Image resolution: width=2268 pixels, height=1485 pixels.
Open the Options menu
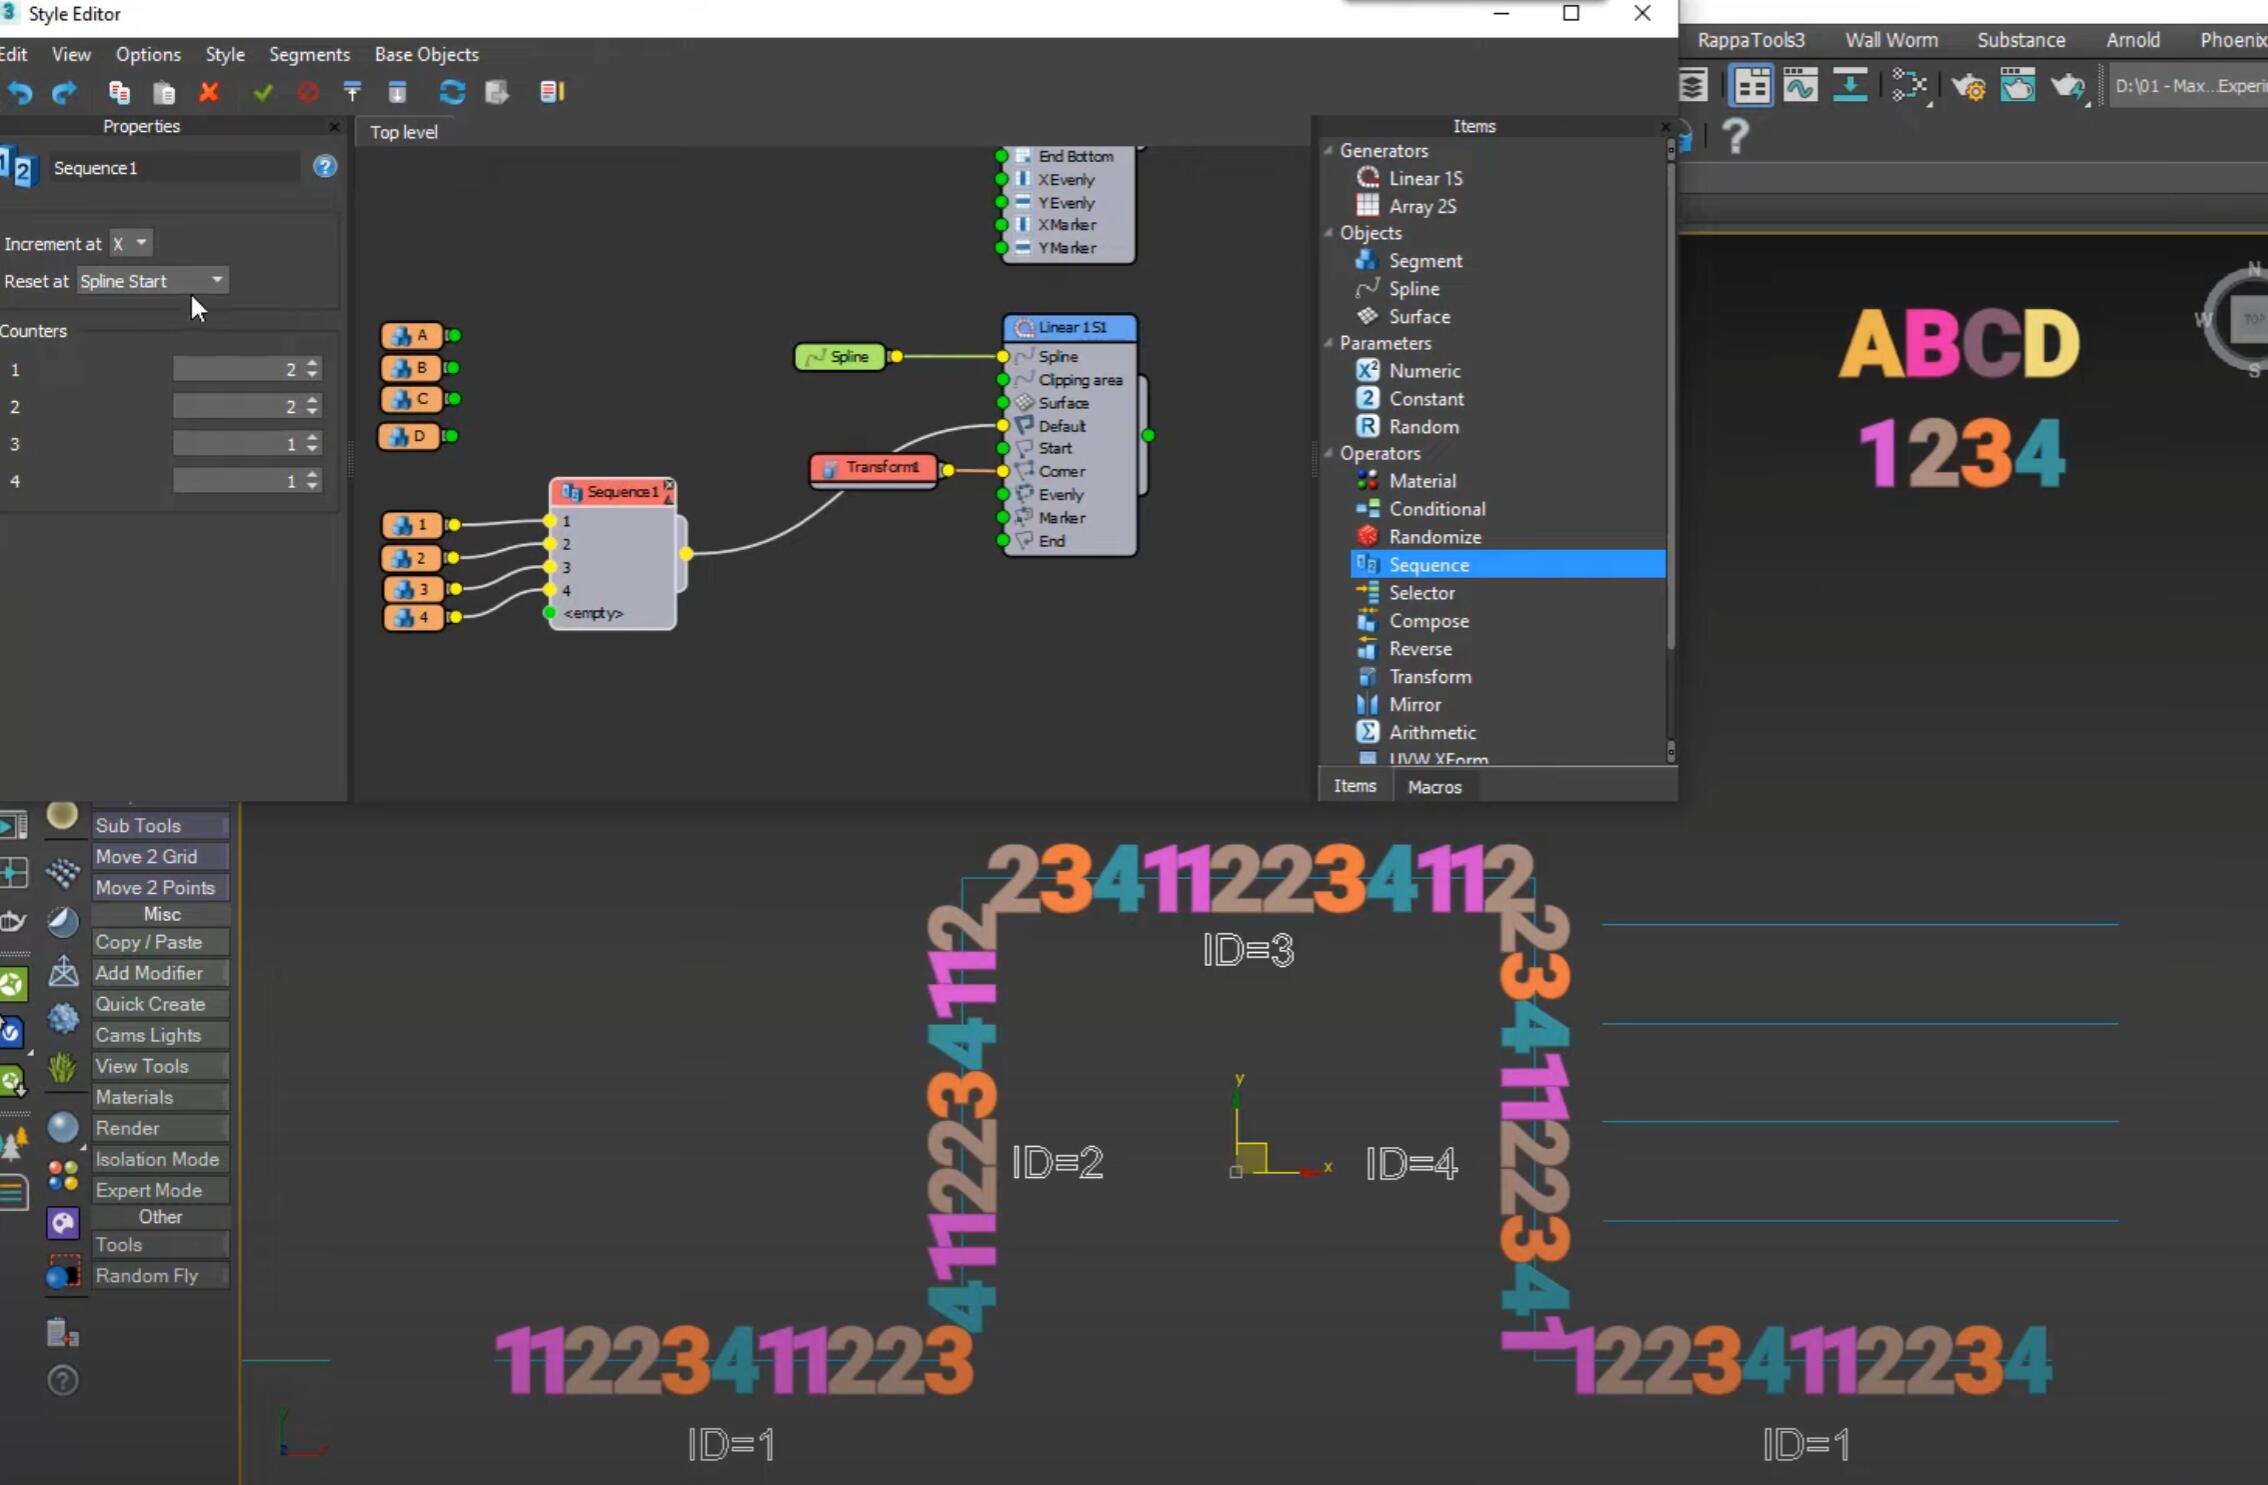[x=148, y=54]
